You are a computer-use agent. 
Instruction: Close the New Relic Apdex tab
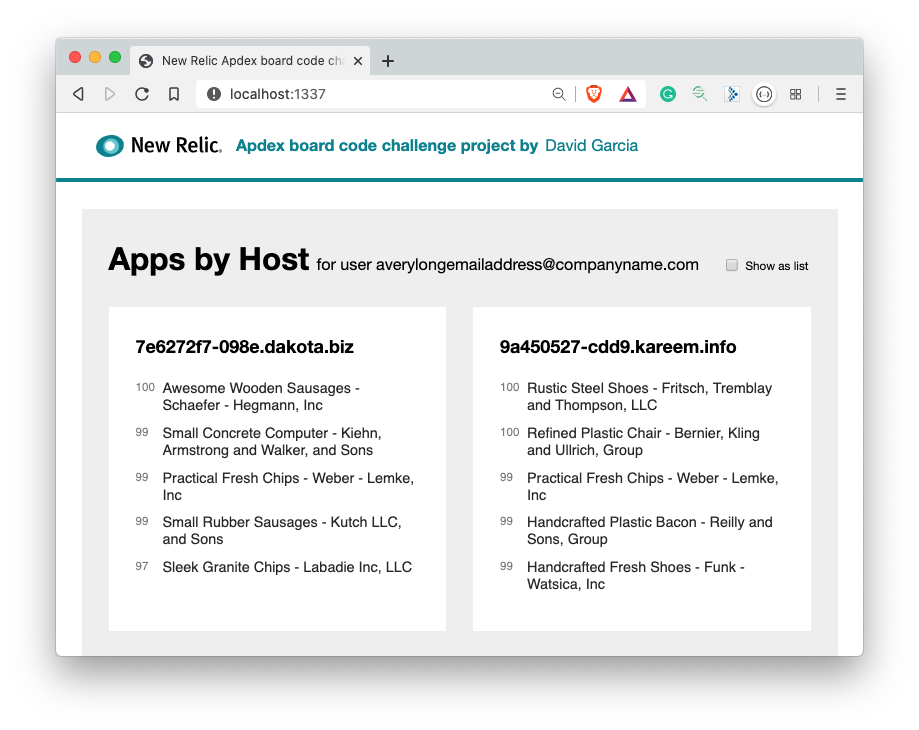pos(358,61)
